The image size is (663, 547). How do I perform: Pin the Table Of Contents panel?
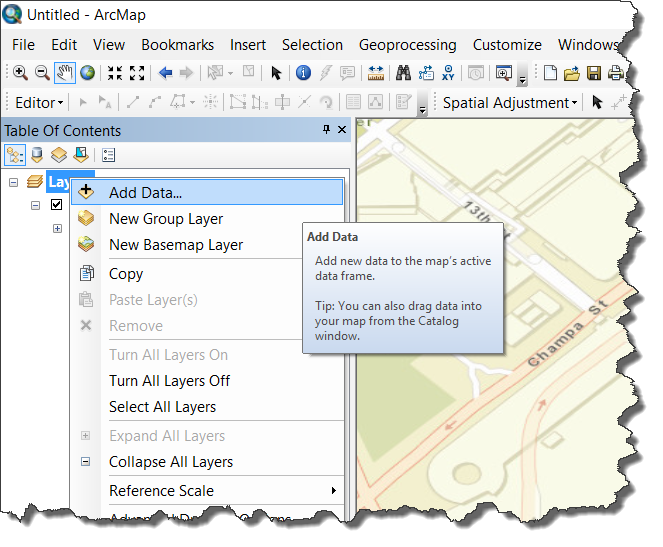point(326,129)
